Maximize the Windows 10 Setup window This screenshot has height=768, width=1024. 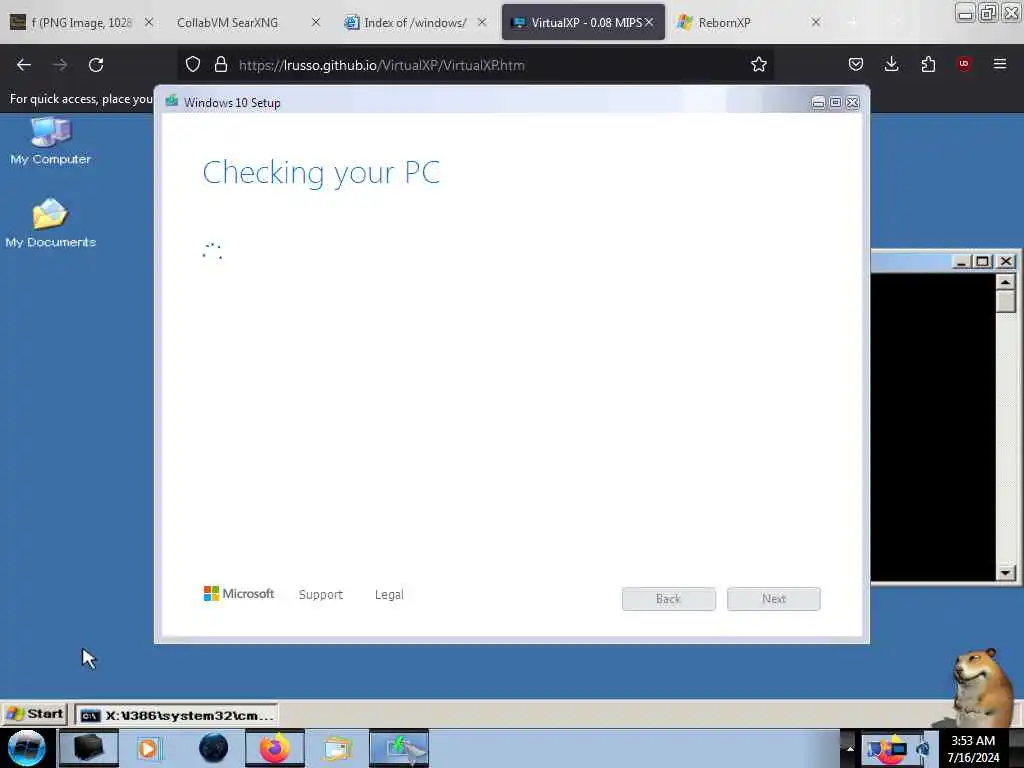(x=835, y=102)
